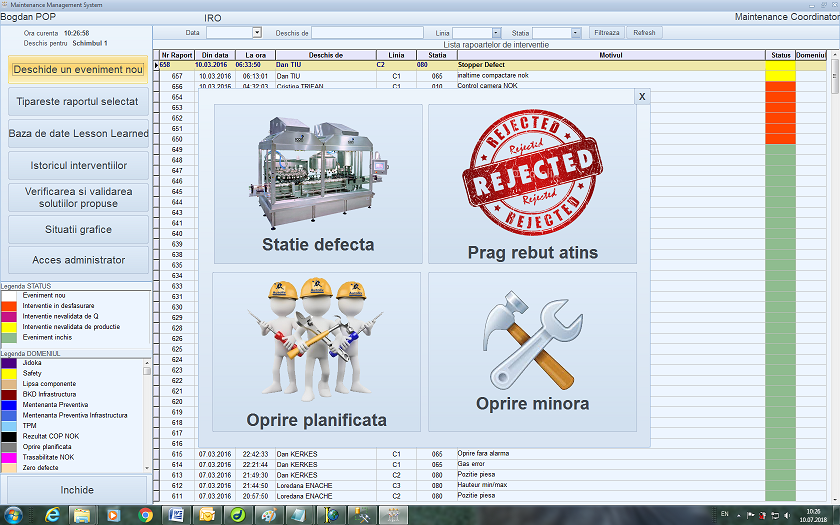The width and height of the screenshot is (840, 525).
Task: Select Oprire minora hammer and wrench tile
Action: [x=532, y=351]
